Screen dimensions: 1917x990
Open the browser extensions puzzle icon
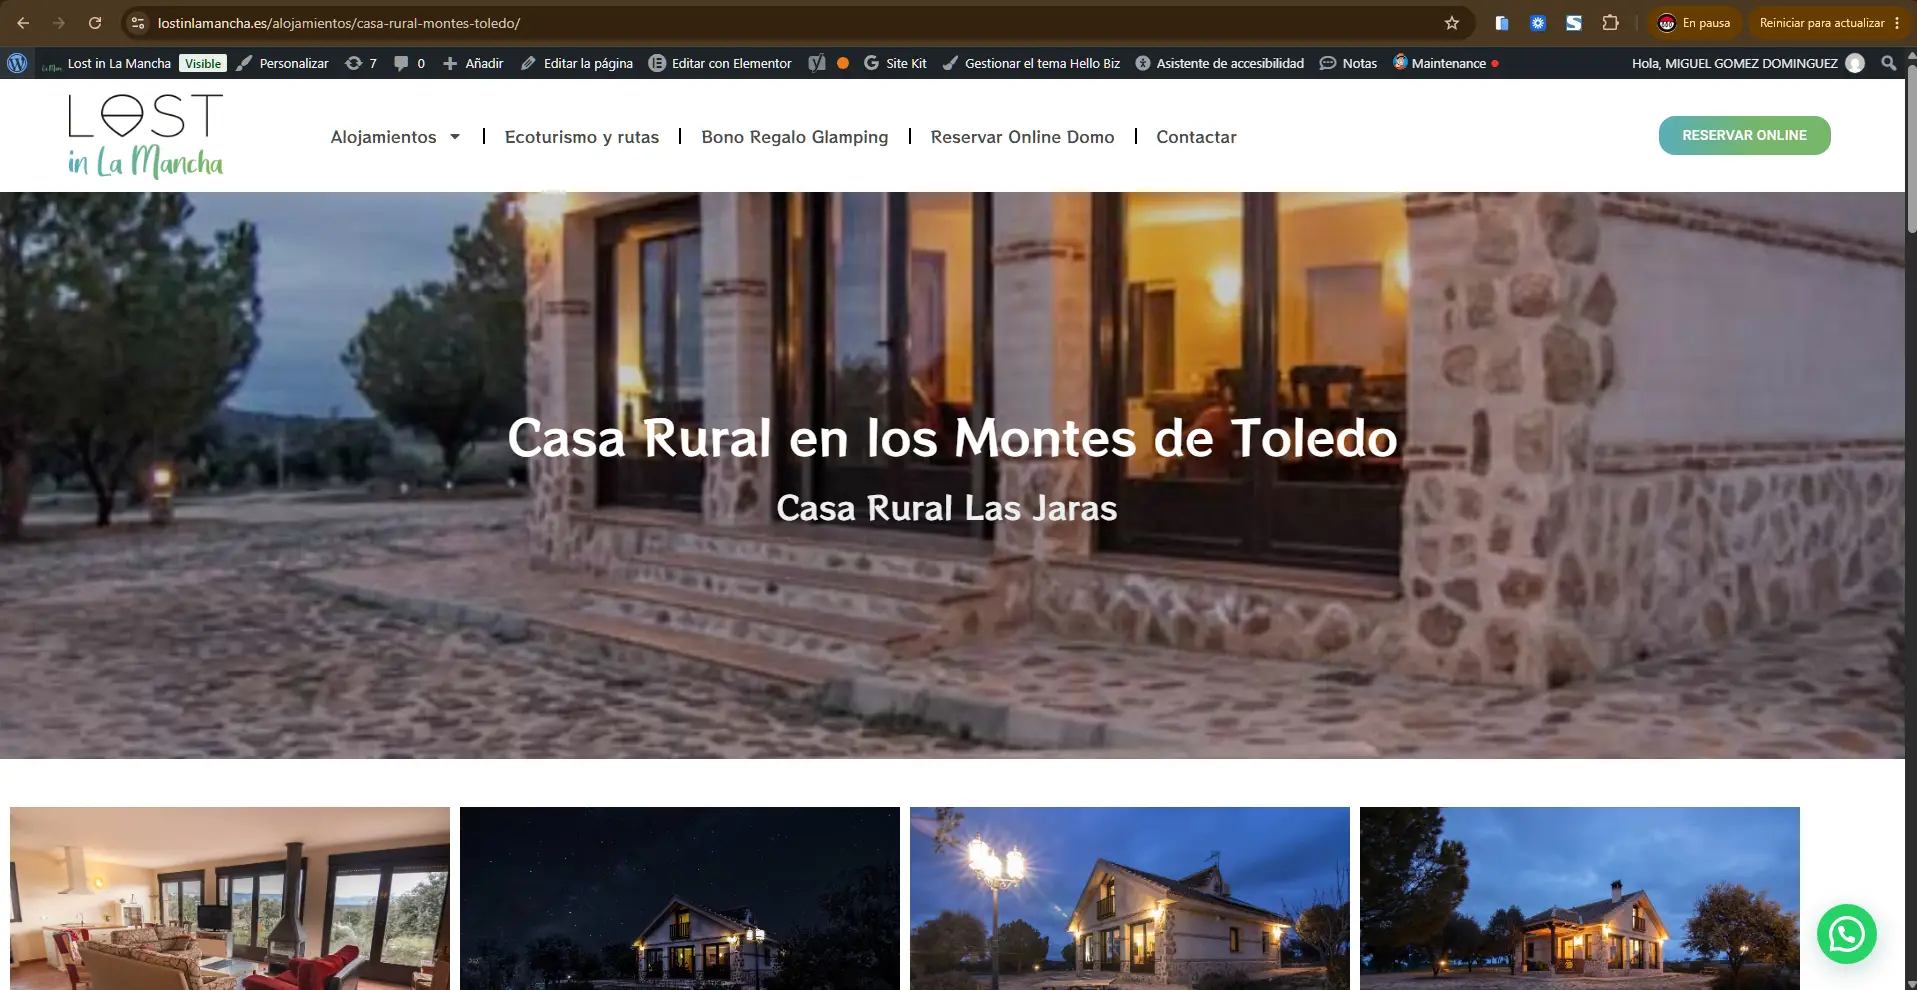(x=1610, y=23)
